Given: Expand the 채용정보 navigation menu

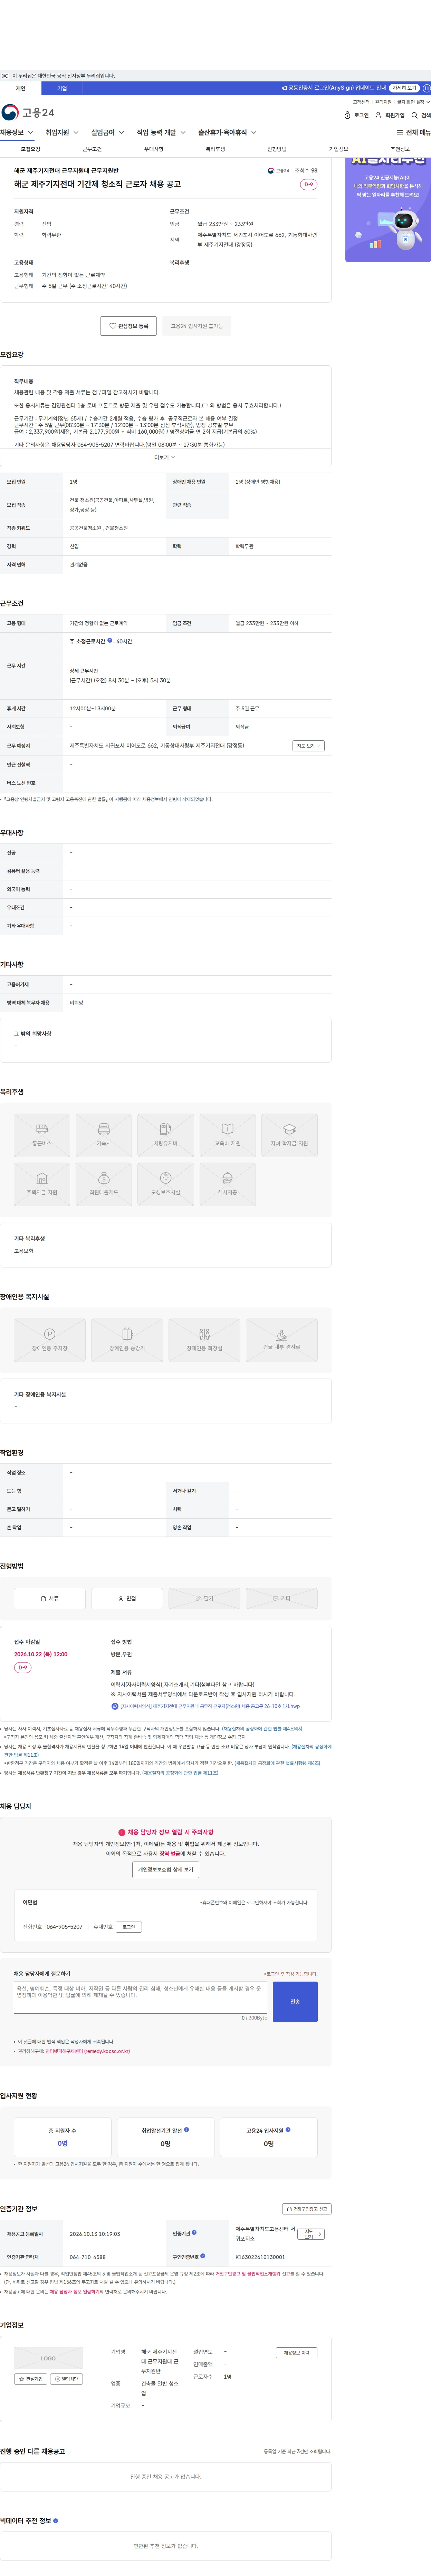Looking at the screenshot, I should [17, 132].
